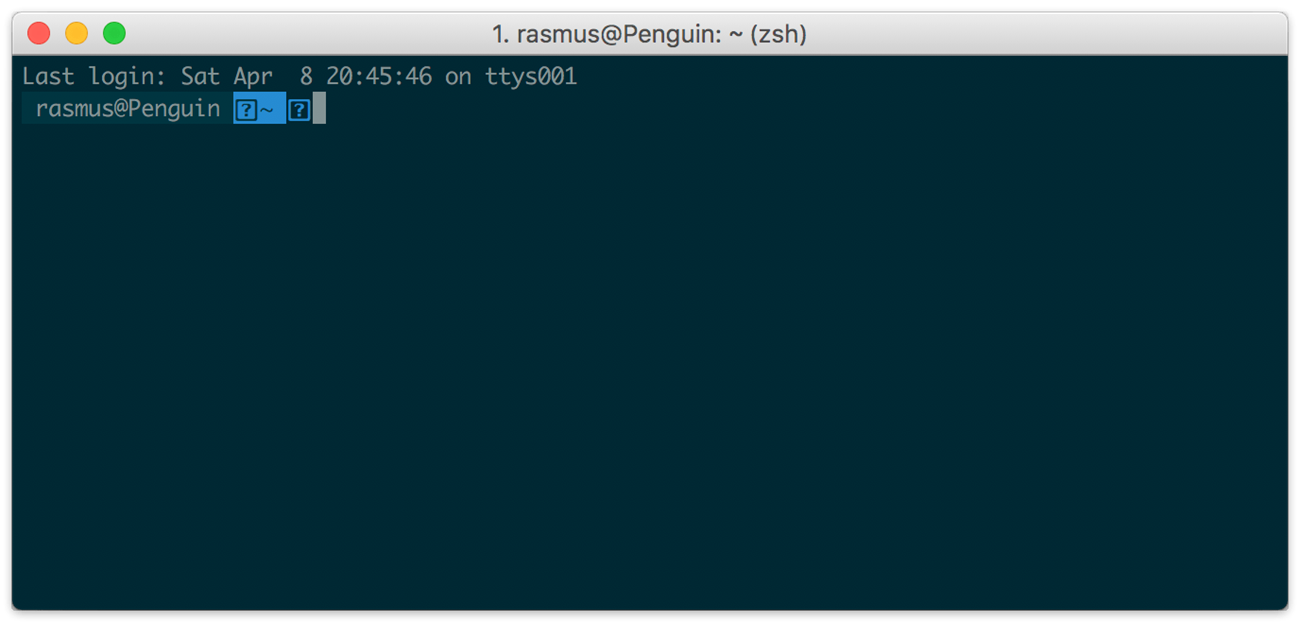Click the Sat day text in the login line
Screen dimensions: 1300x622
tap(200, 77)
